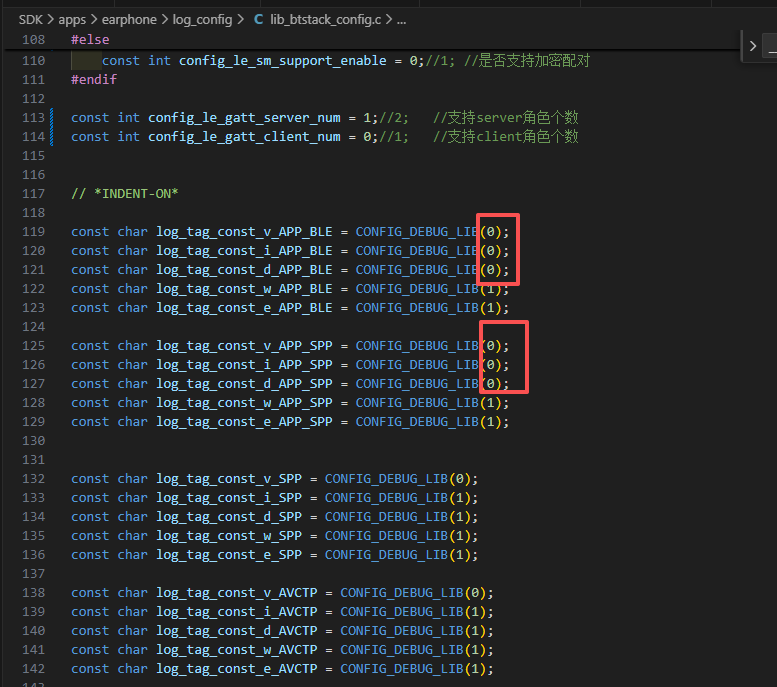
Task: Click log_tag_const_i_APP_BLE identifier
Action: pyautogui.click(x=244, y=251)
